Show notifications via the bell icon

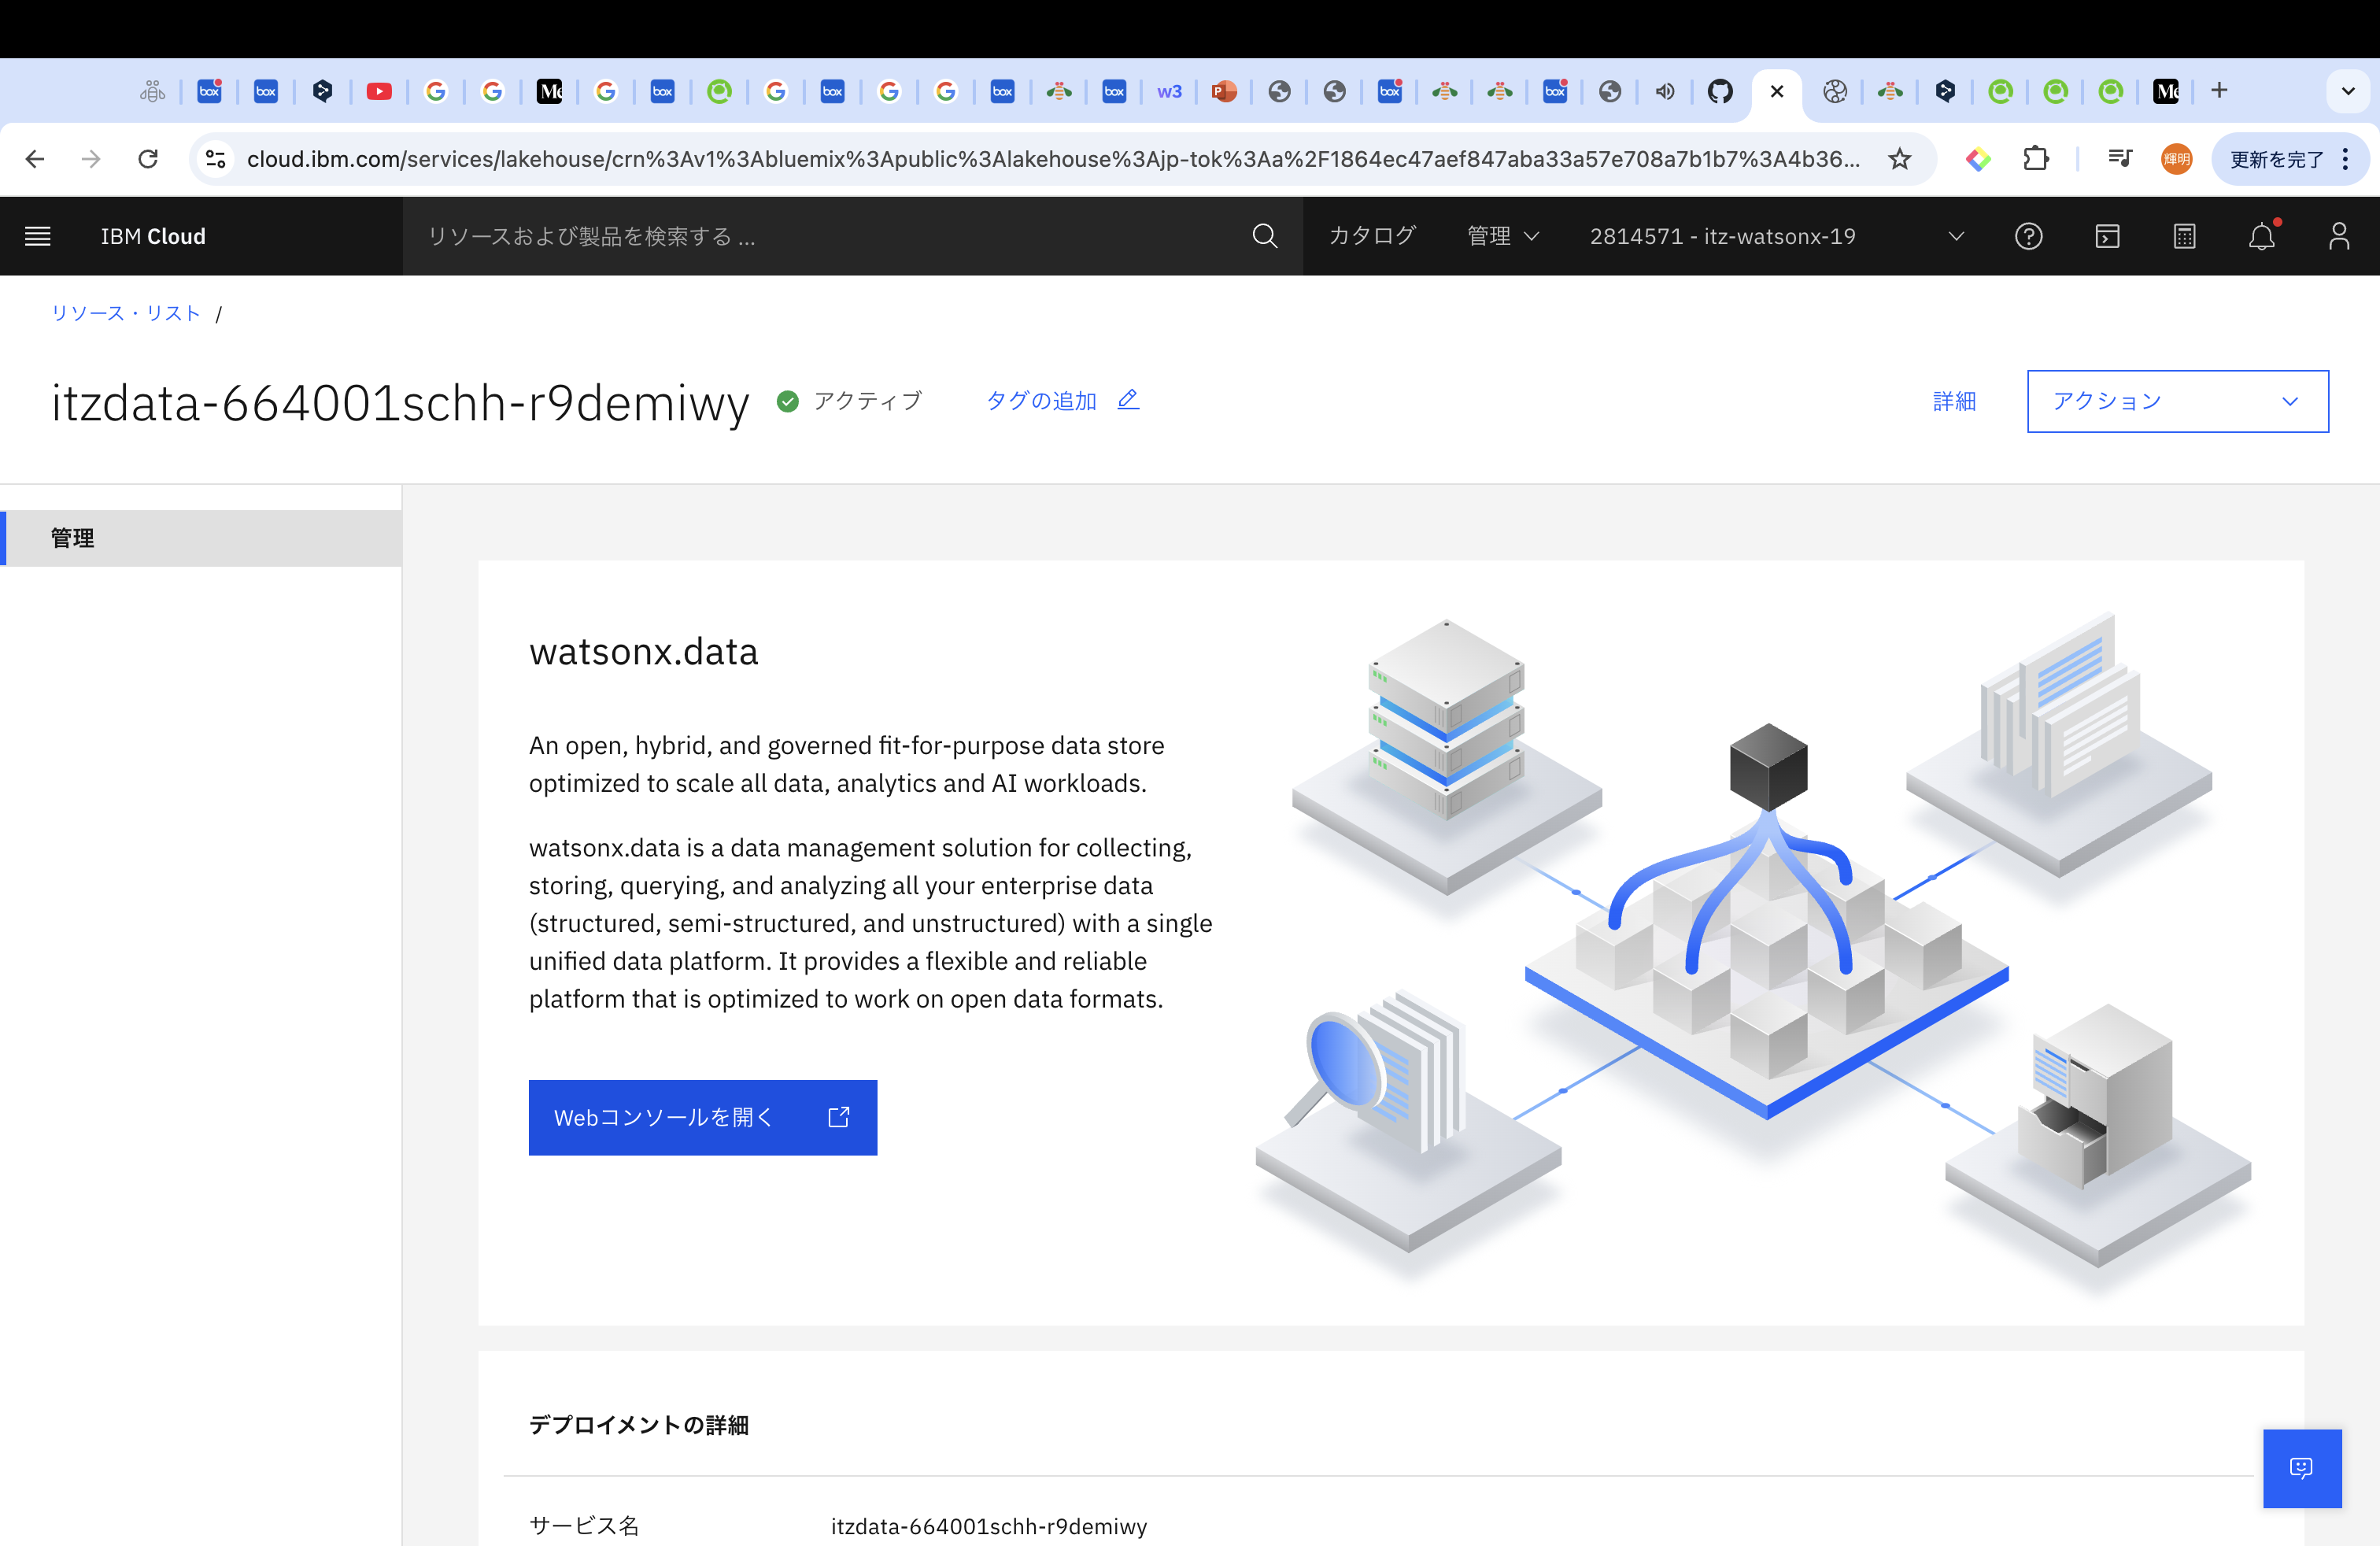tap(2261, 236)
